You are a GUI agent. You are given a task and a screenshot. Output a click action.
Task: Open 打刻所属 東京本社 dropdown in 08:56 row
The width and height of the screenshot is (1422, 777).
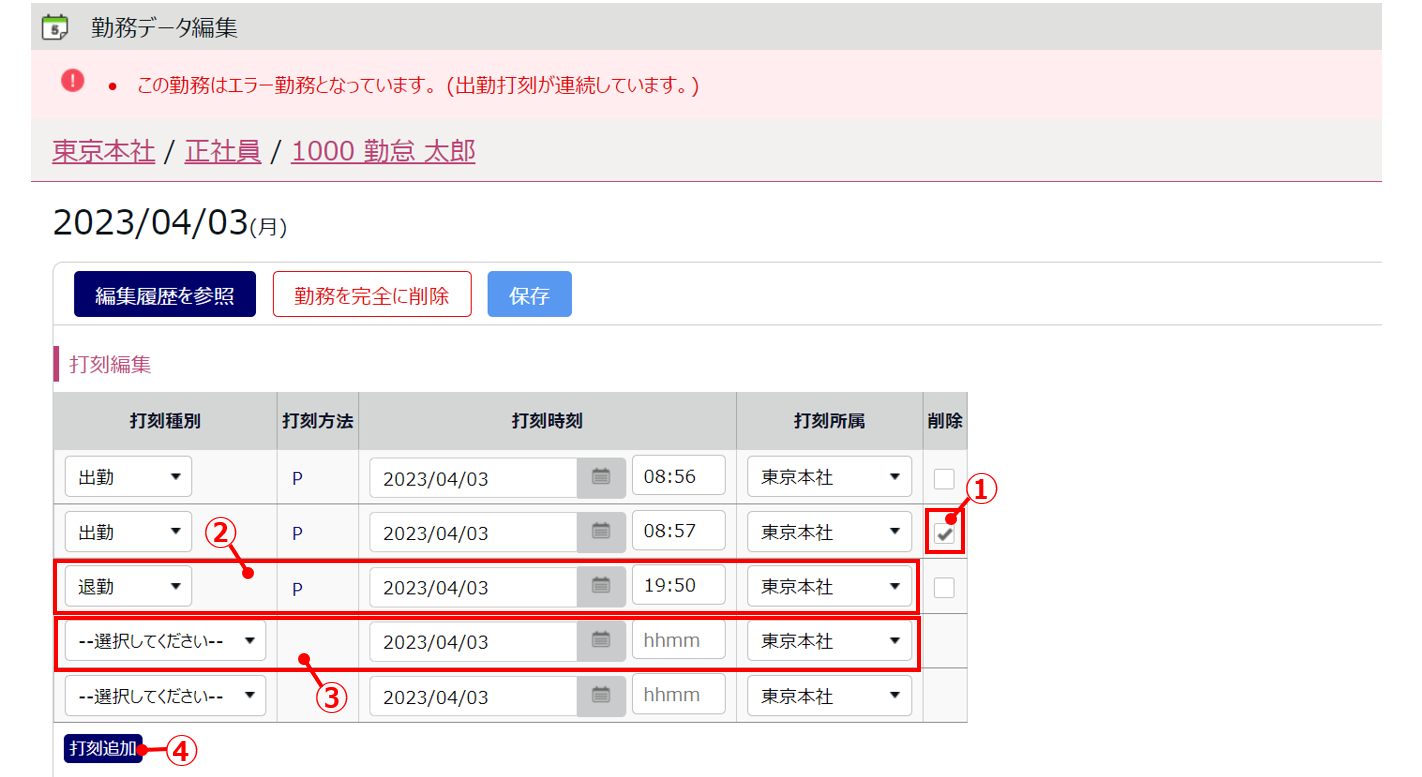(830, 477)
